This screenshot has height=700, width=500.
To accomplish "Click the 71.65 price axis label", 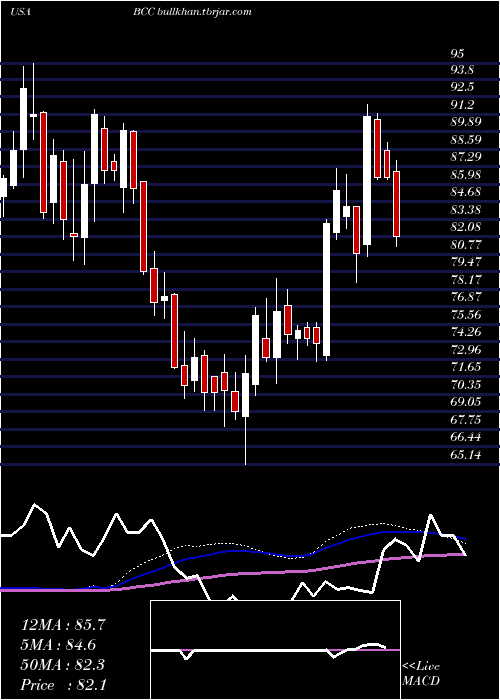I will (465, 367).
